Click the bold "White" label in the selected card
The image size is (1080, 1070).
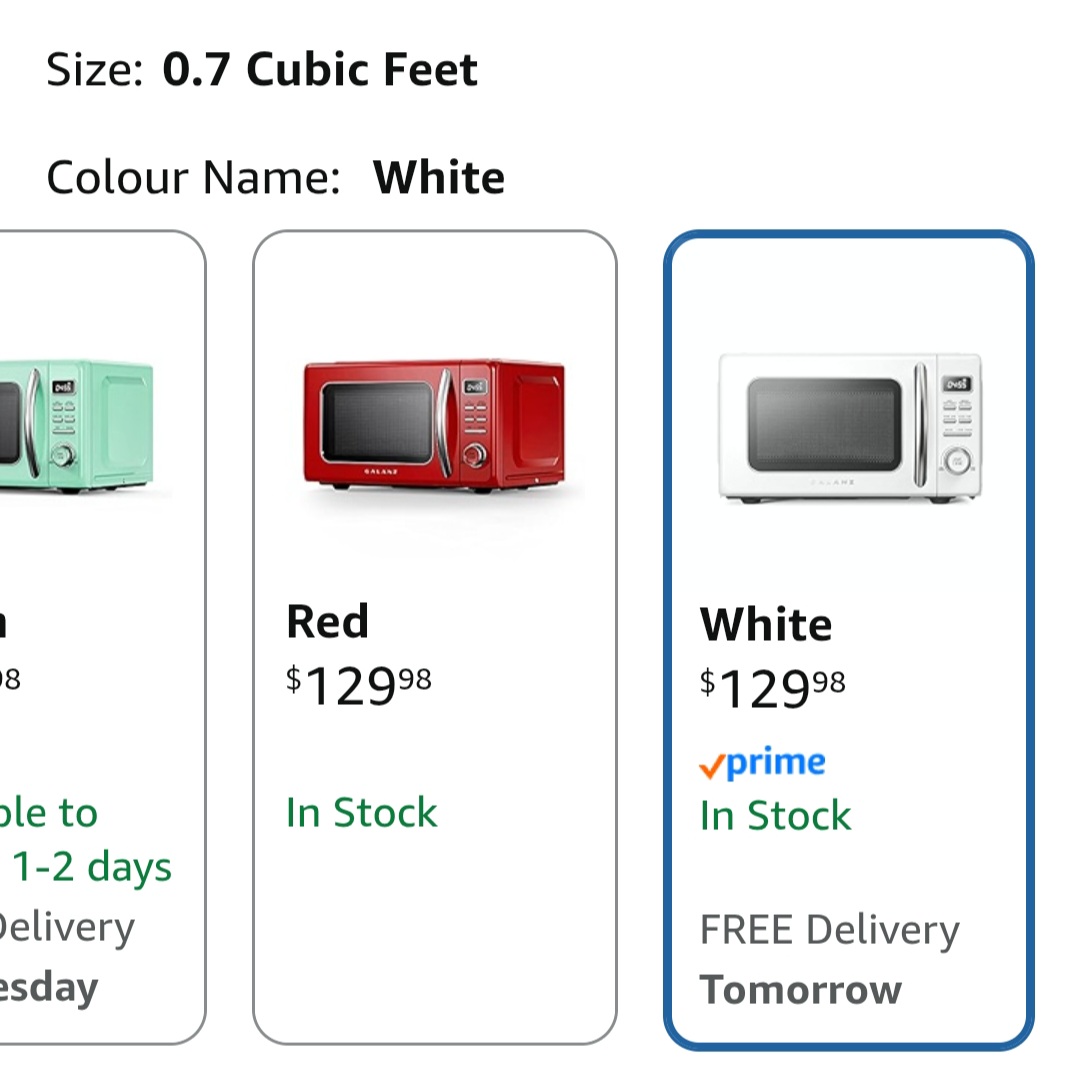point(765,625)
